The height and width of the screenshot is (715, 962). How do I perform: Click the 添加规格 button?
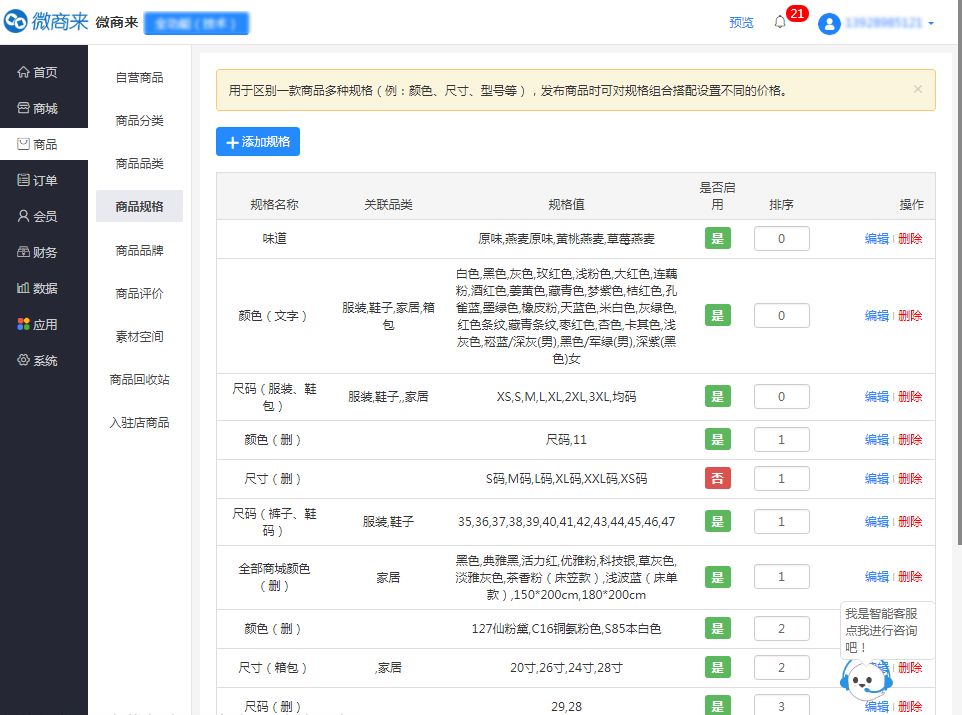(x=258, y=142)
